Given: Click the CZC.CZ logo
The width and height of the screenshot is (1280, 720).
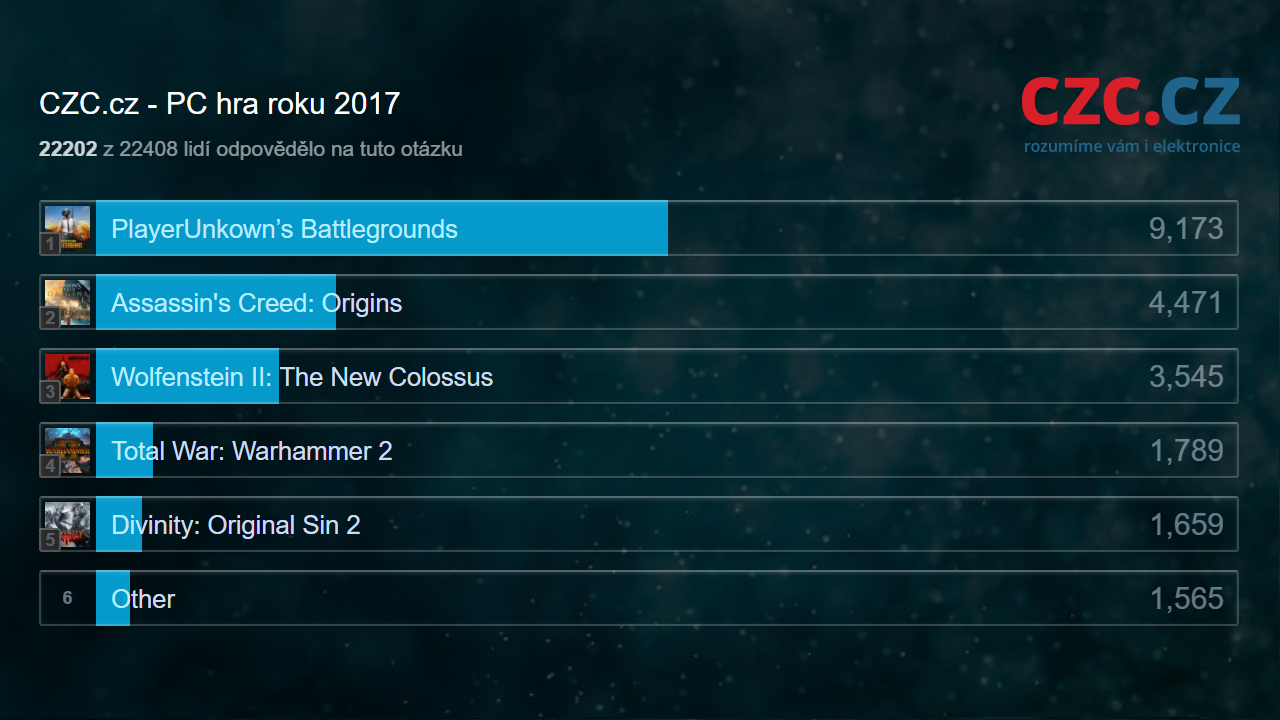Looking at the screenshot, I should pyautogui.click(x=1130, y=104).
